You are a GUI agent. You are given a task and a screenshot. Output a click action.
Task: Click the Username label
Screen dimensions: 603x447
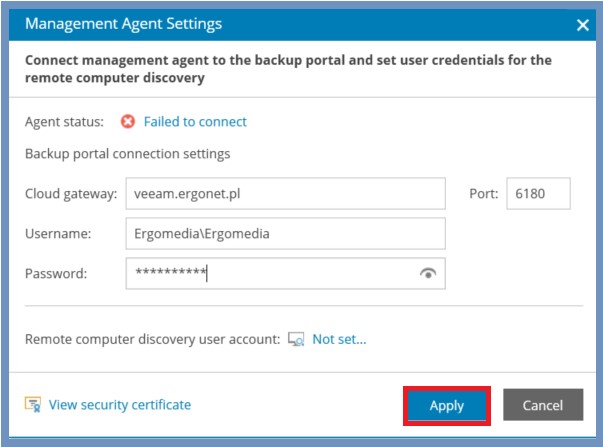coord(58,234)
